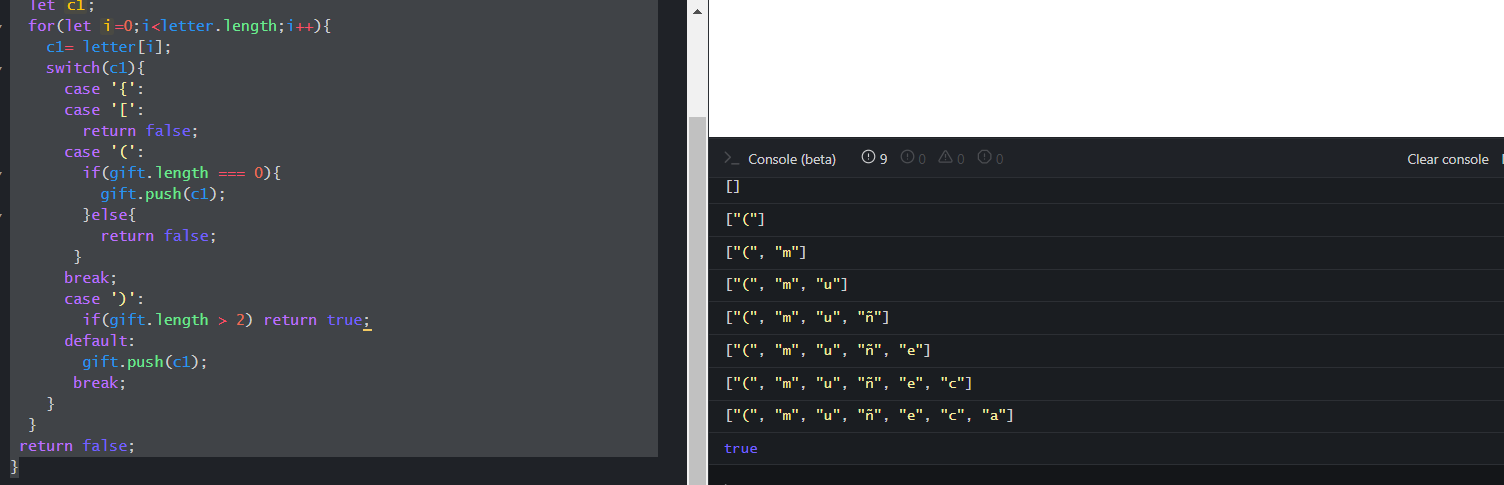The image size is (1504, 485).
Task: Select console row showing only ["("]
Action: (1106, 220)
